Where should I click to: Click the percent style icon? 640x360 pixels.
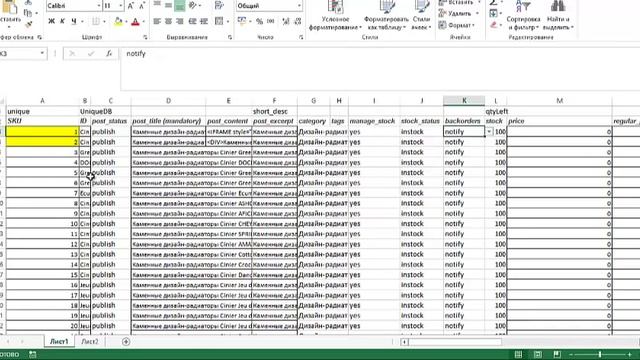click(x=259, y=21)
